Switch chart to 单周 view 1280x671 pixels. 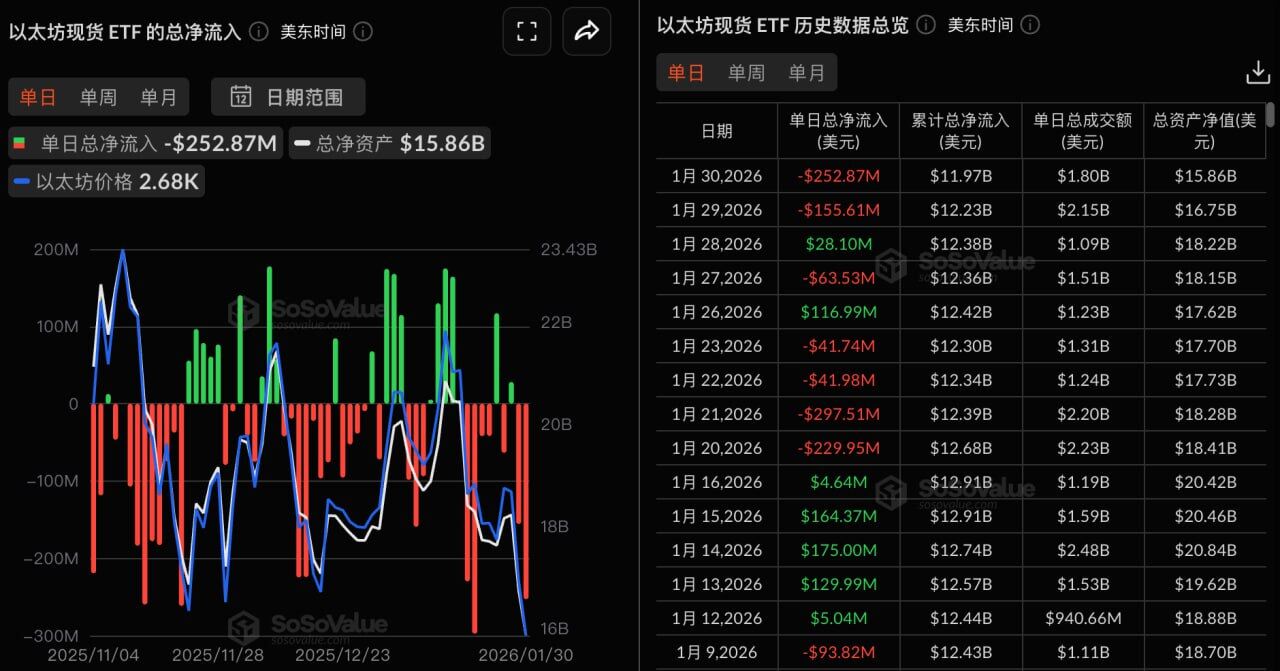pyautogui.click(x=97, y=97)
